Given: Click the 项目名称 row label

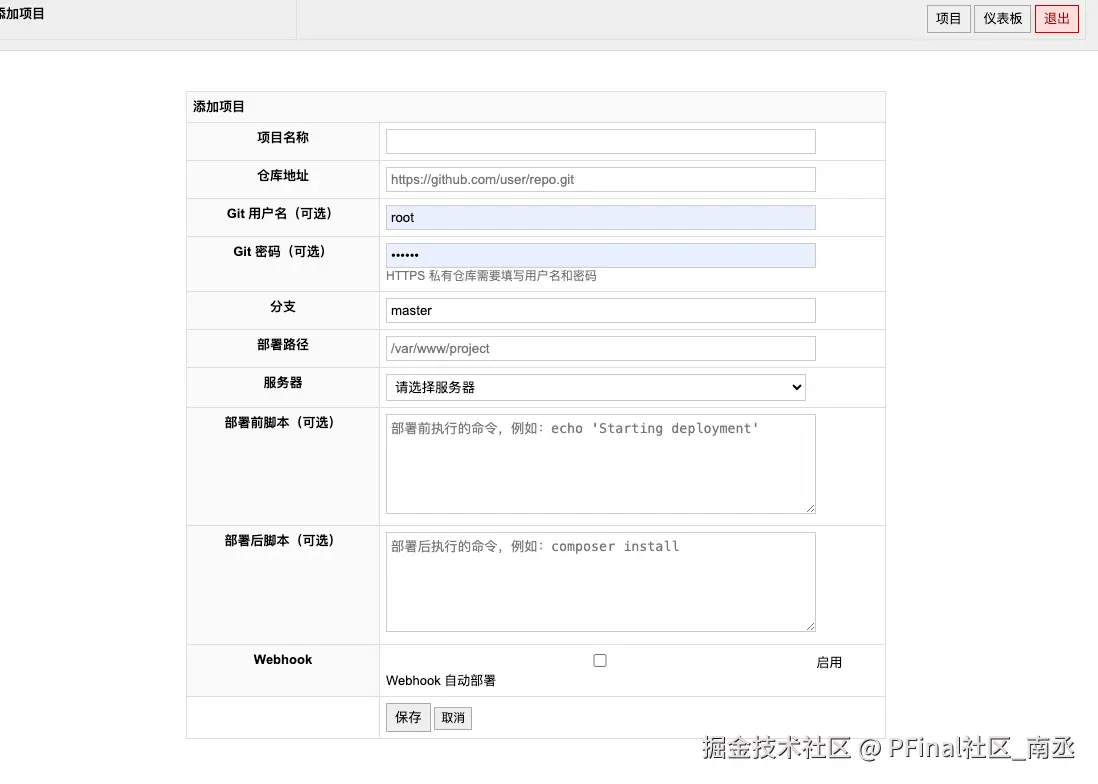Looking at the screenshot, I should [x=283, y=137].
